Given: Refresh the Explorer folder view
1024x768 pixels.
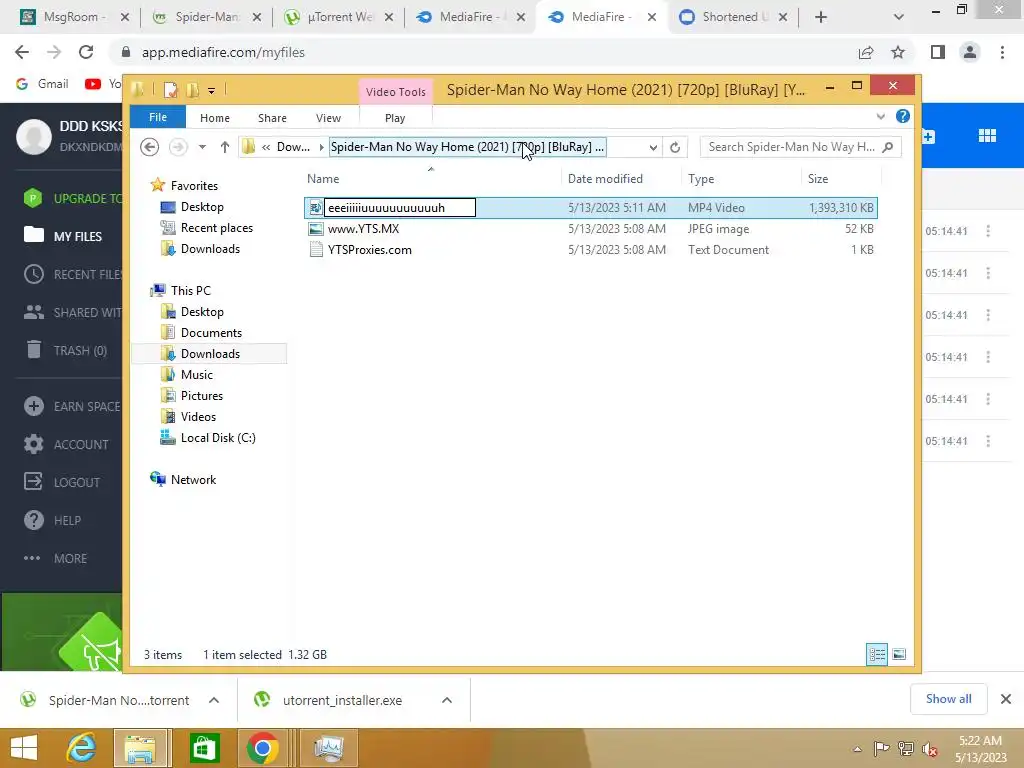Looking at the screenshot, I should (x=675, y=148).
